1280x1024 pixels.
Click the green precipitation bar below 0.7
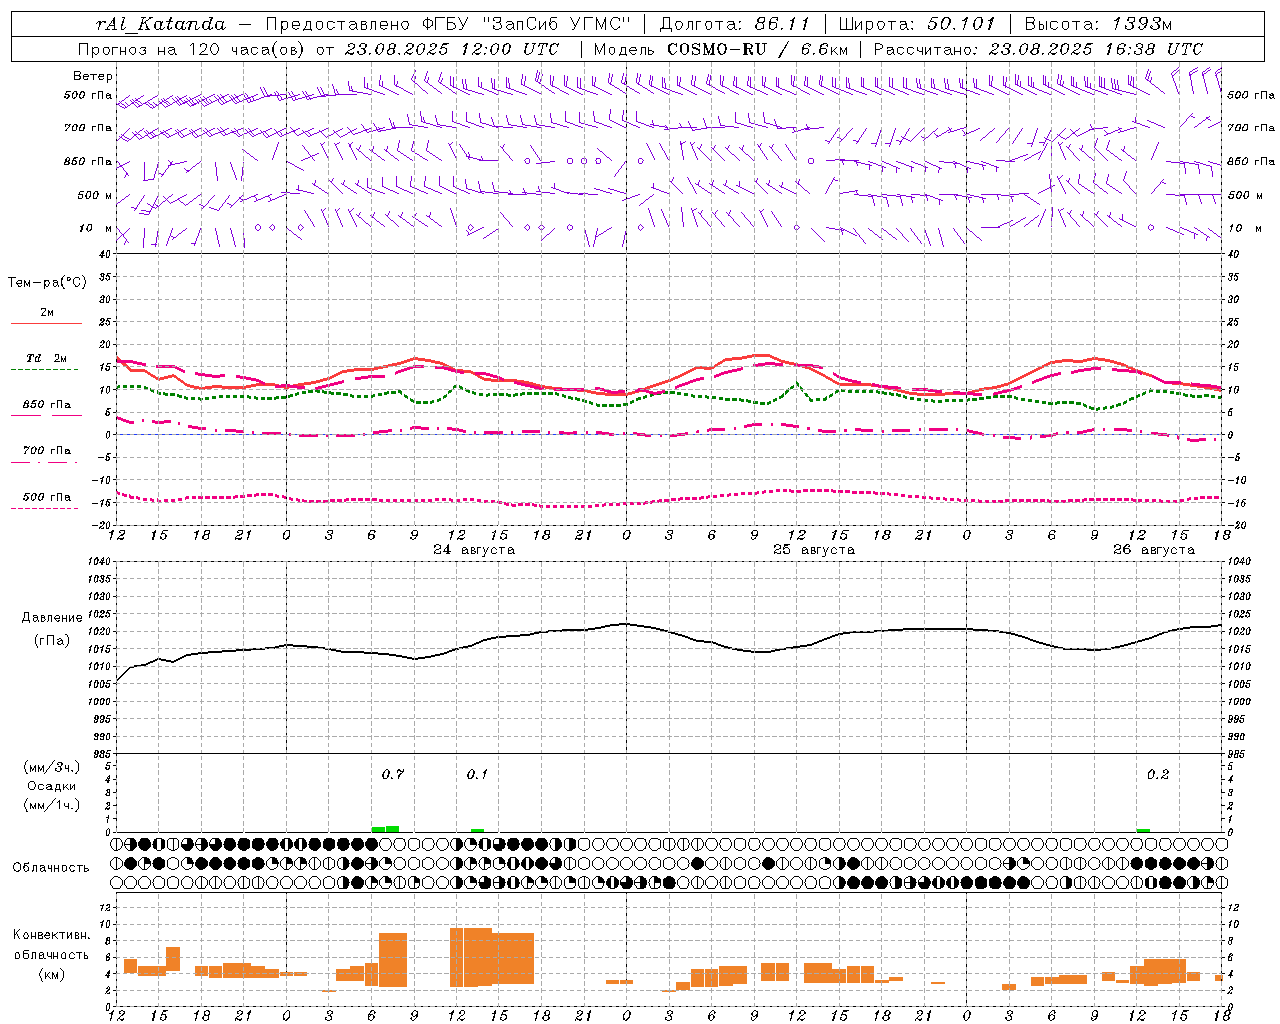tap(385, 829)
